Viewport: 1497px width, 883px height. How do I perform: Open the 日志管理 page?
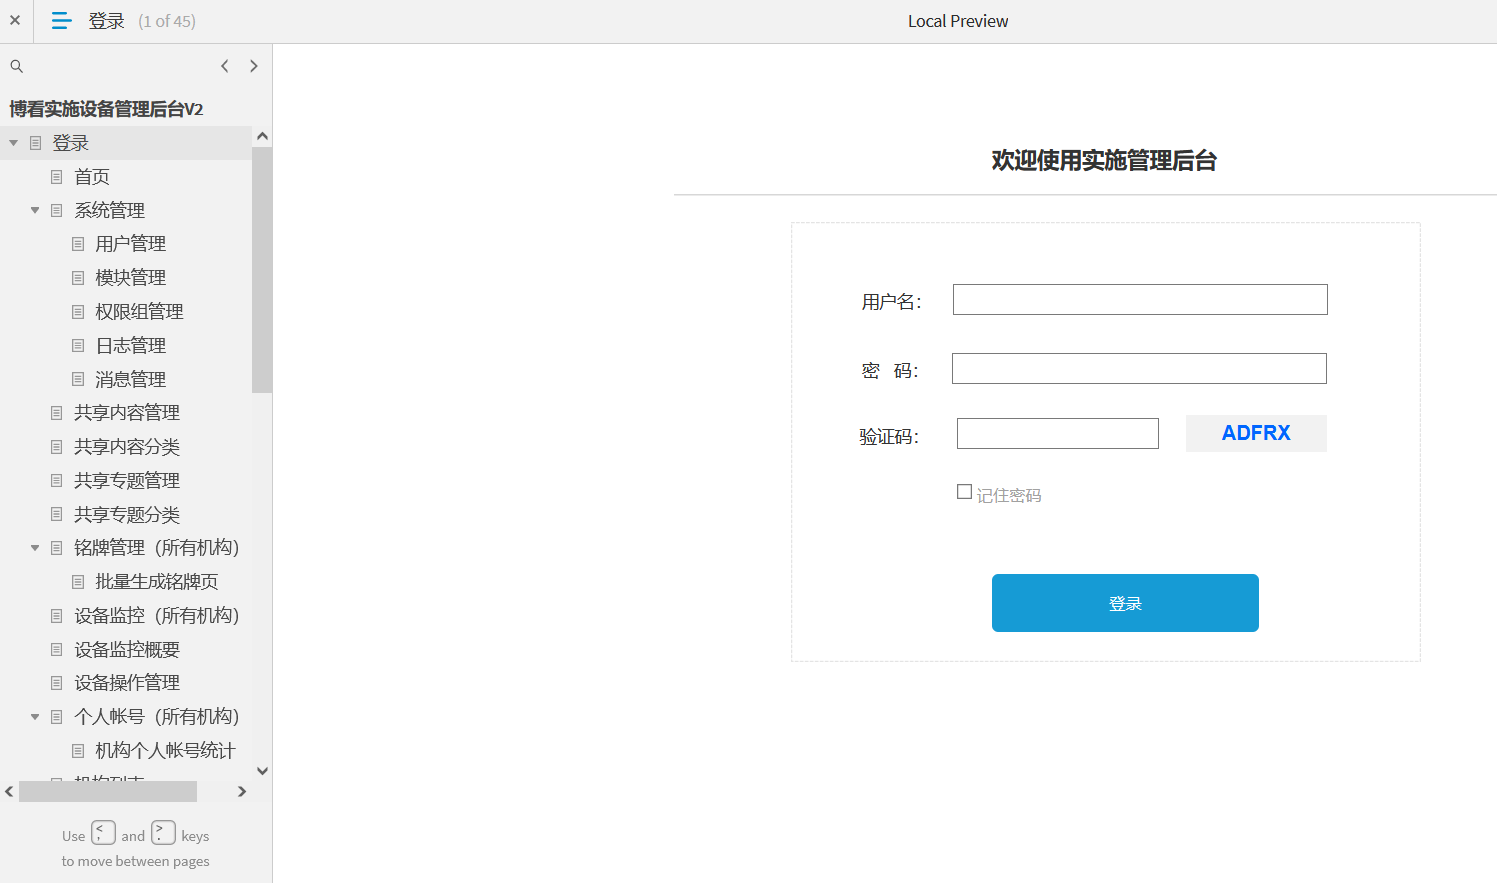click(x=130, y=346)
